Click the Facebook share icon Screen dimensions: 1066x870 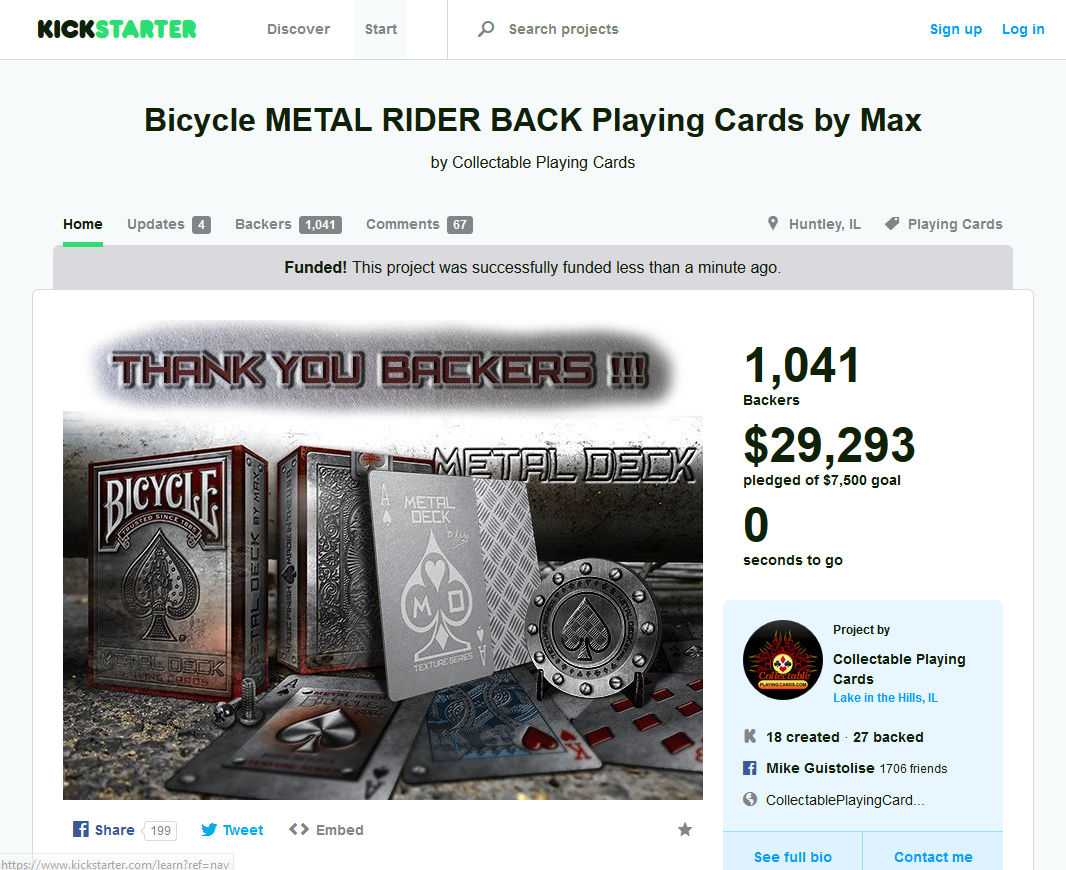(81, 829)
